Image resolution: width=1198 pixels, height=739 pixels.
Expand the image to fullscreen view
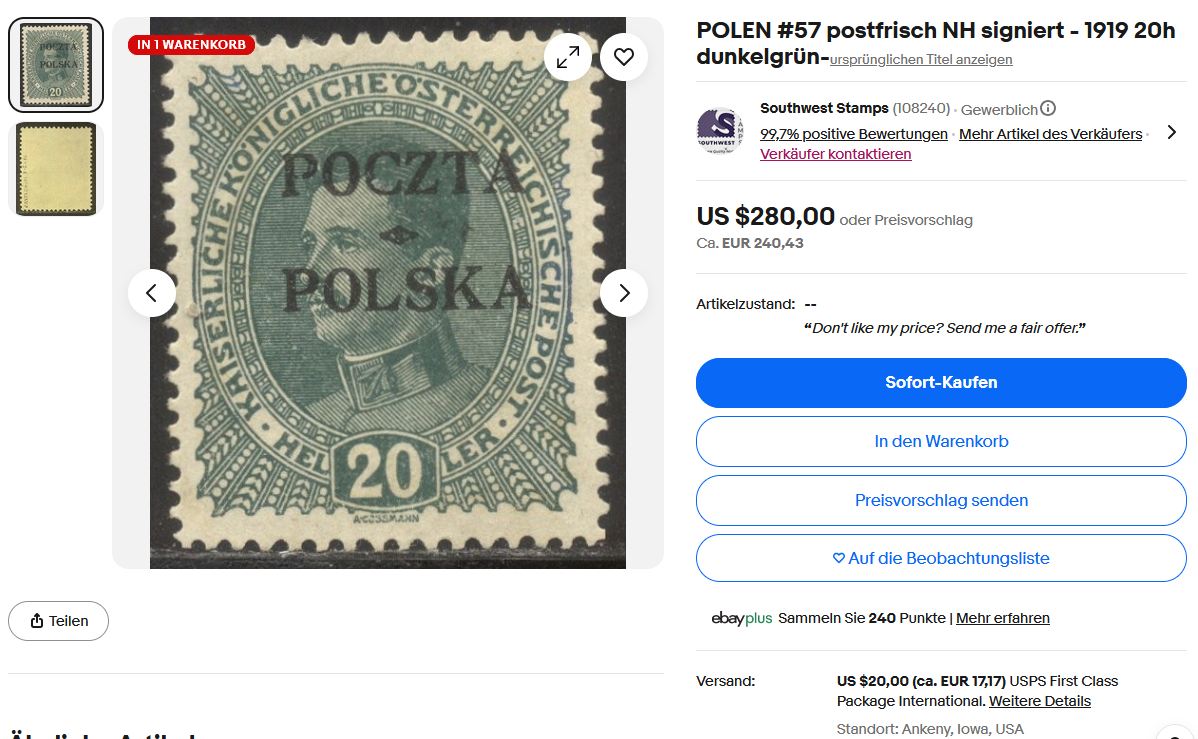tap(568, 58)
